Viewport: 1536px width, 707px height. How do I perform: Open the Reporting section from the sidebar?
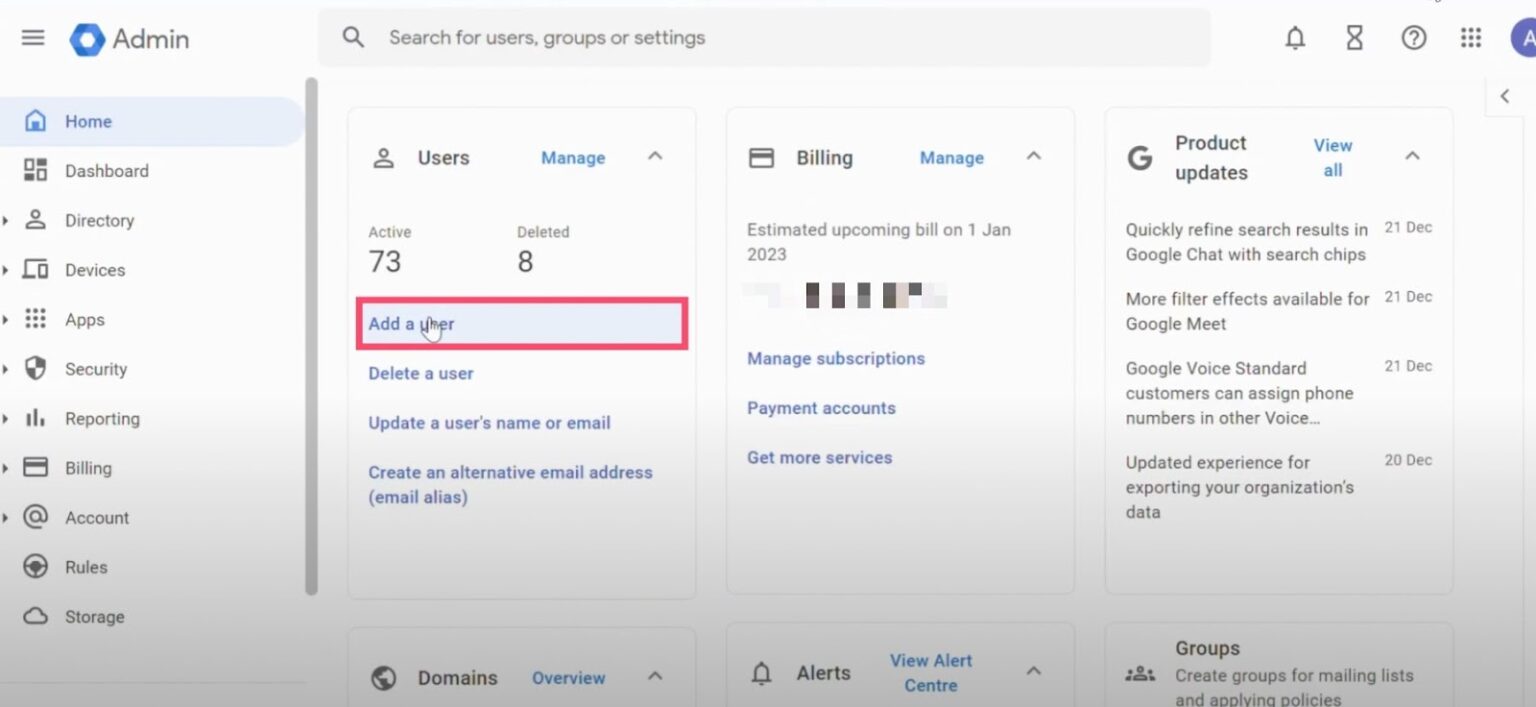coord(100,418)
